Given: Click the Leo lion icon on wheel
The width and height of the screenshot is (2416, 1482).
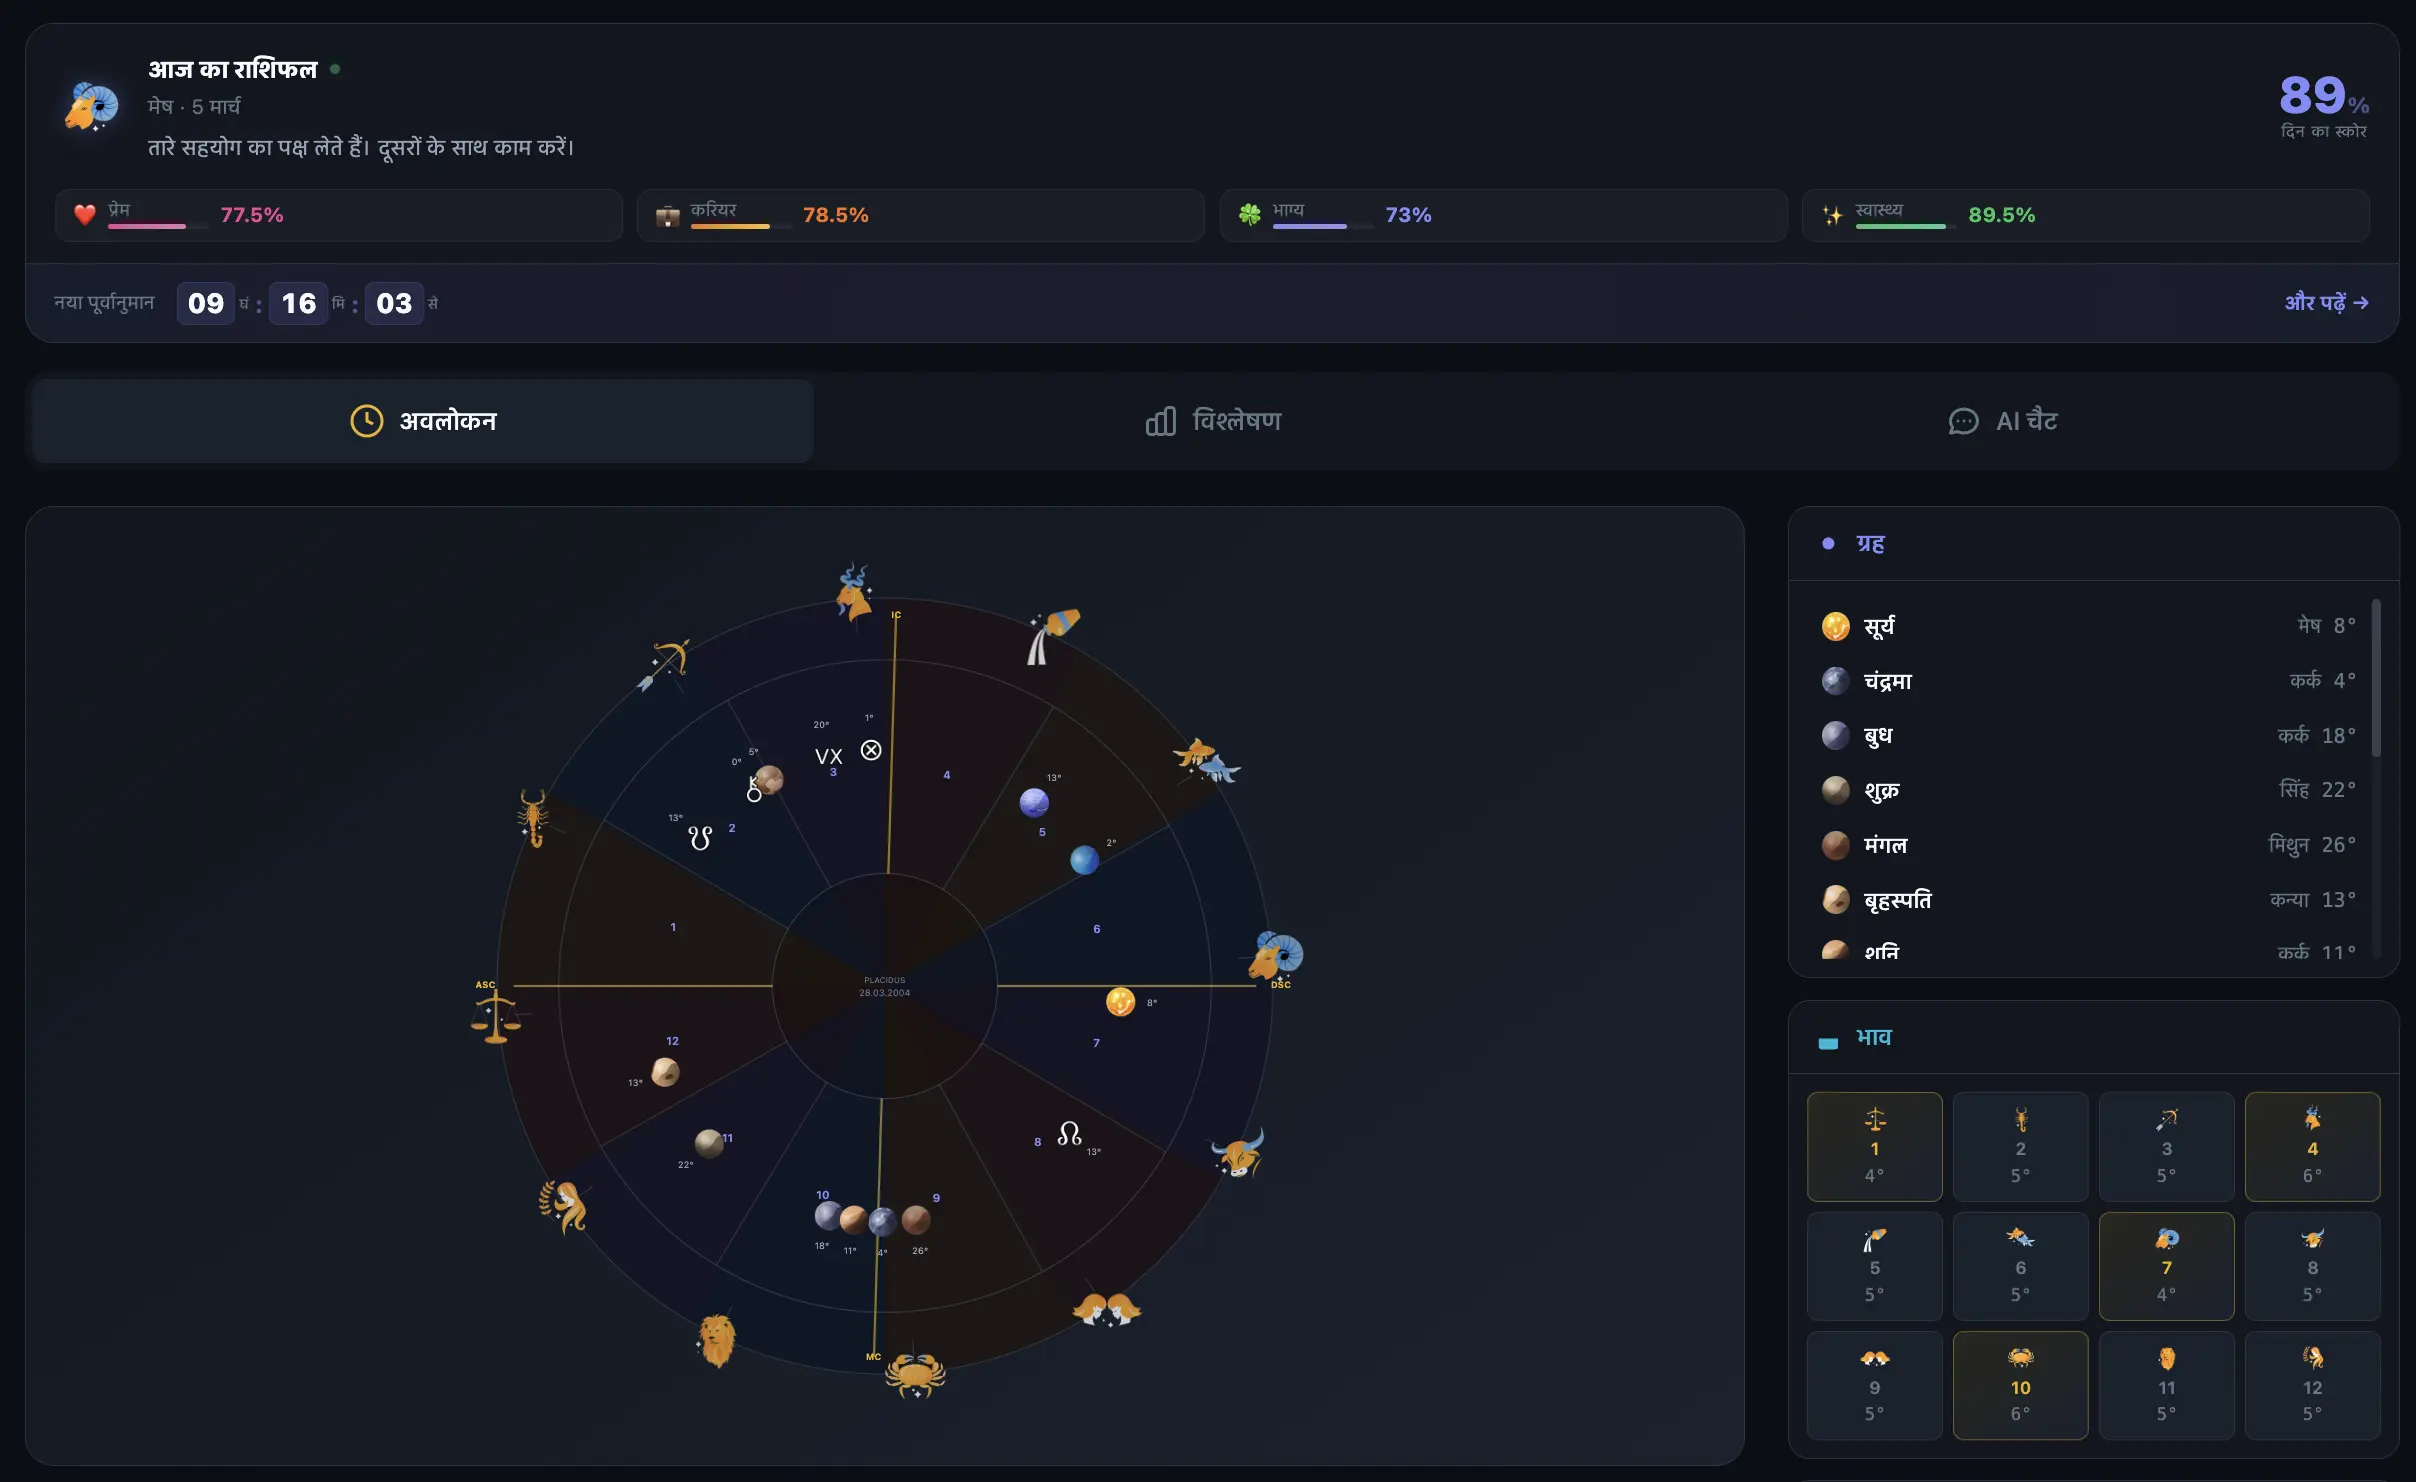Looking at the screenshot, I should pyautogui.click(x=716, y=1339).
